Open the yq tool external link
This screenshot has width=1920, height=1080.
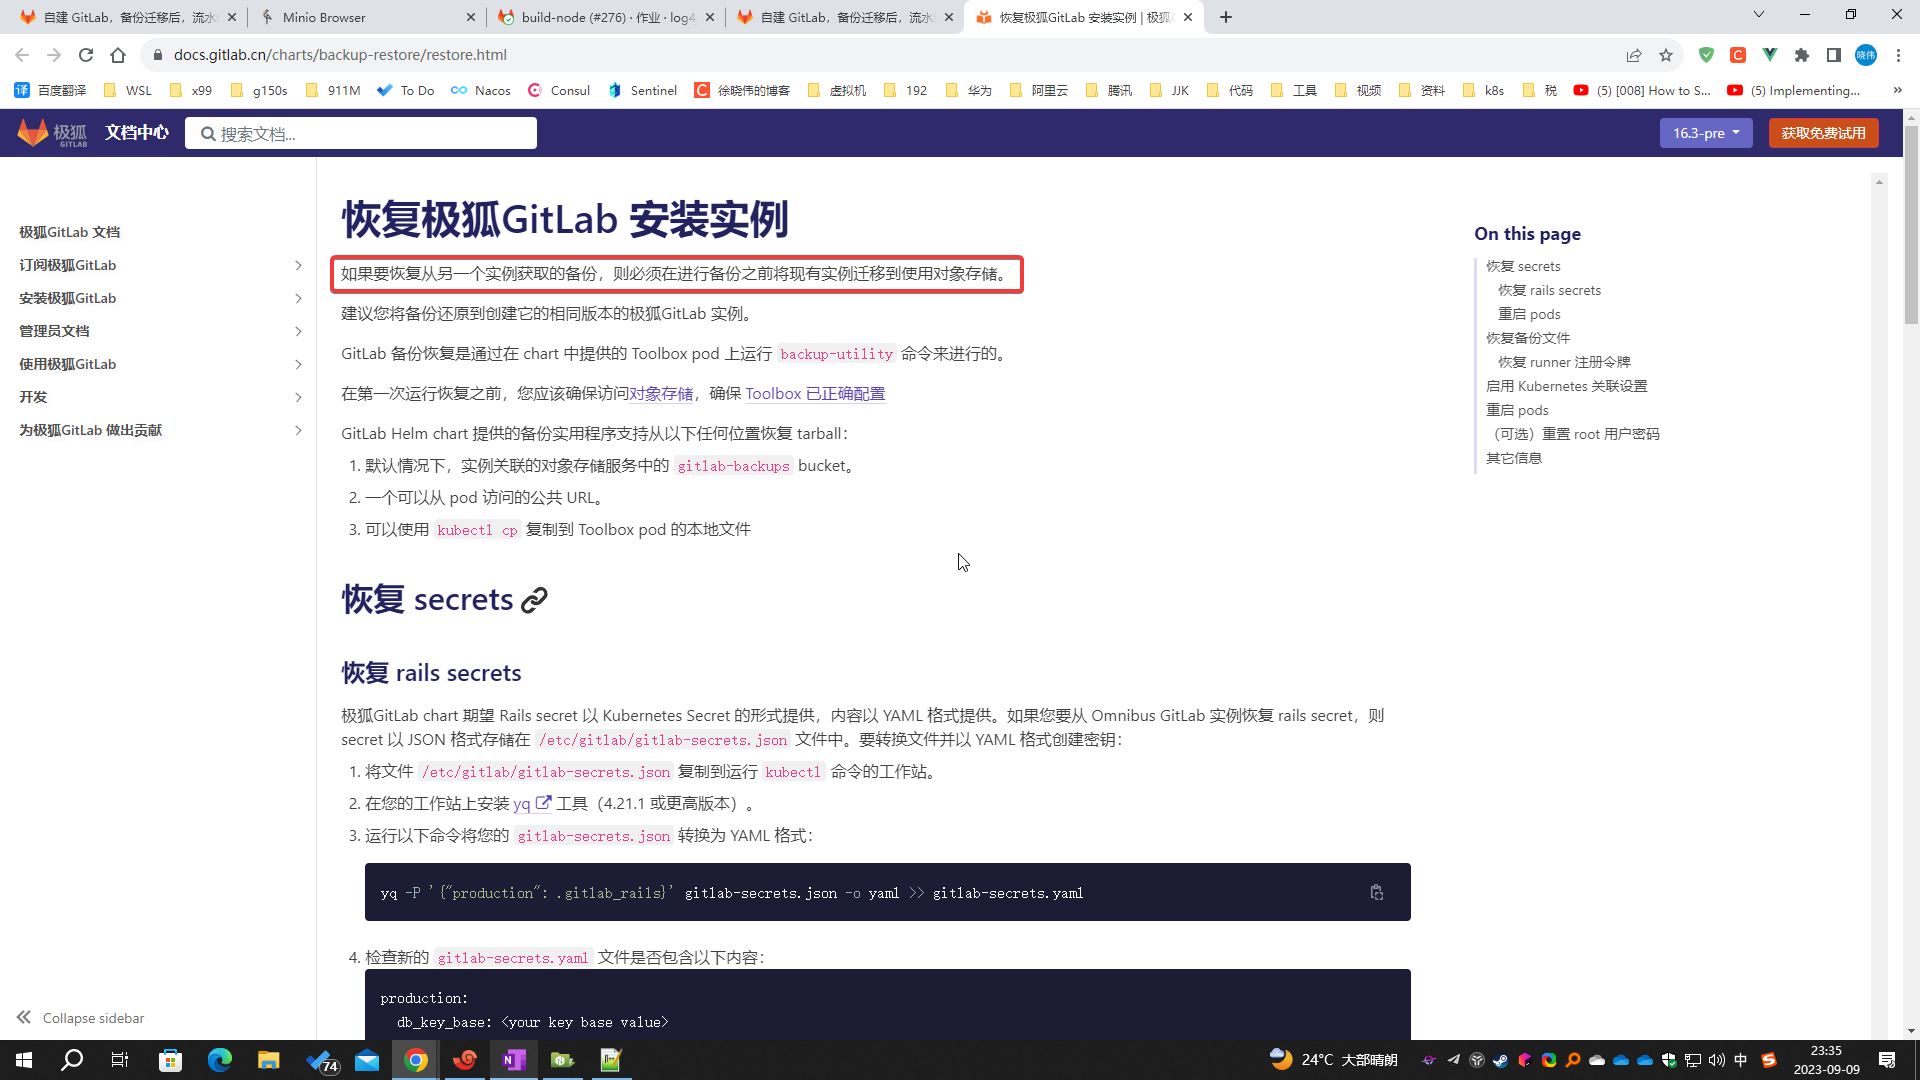pyautogui.click(x=532, y=804)
